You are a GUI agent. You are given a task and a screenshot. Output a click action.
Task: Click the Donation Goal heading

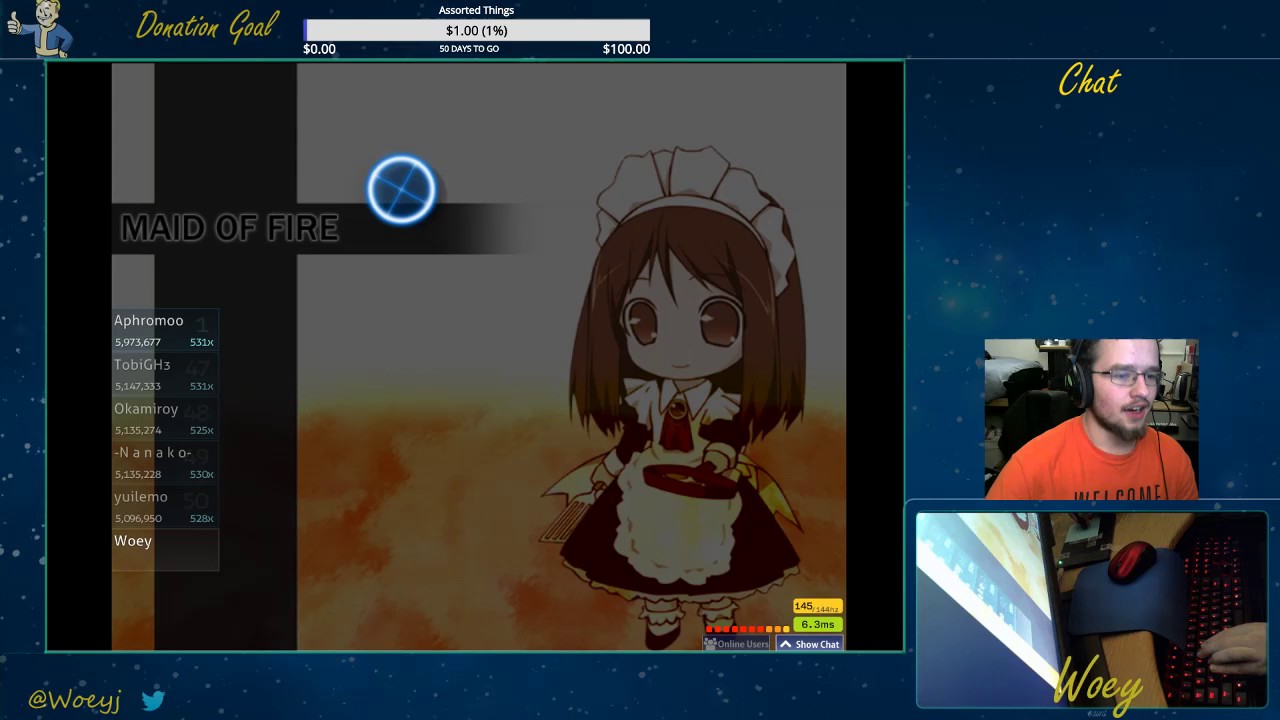tap(206, 26)
